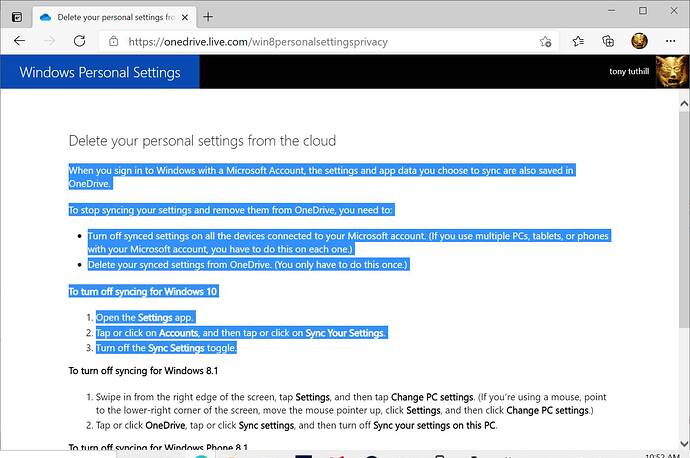Click the page scrollbar up arrow

tap(684, 104)
